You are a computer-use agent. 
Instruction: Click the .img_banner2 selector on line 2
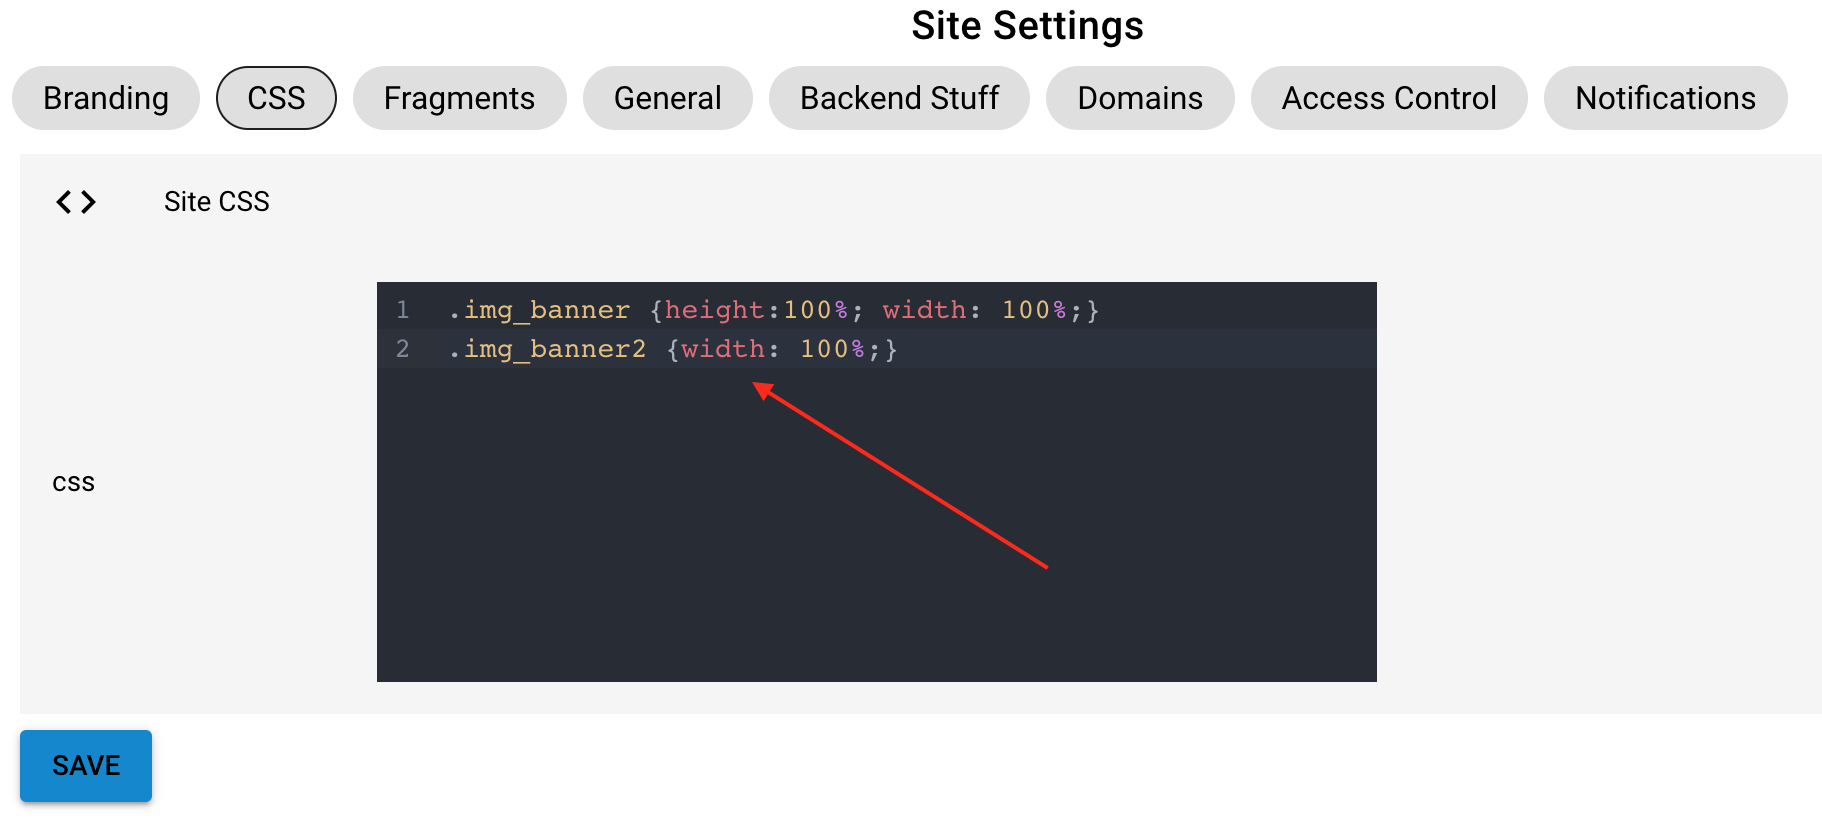point(548,349)
